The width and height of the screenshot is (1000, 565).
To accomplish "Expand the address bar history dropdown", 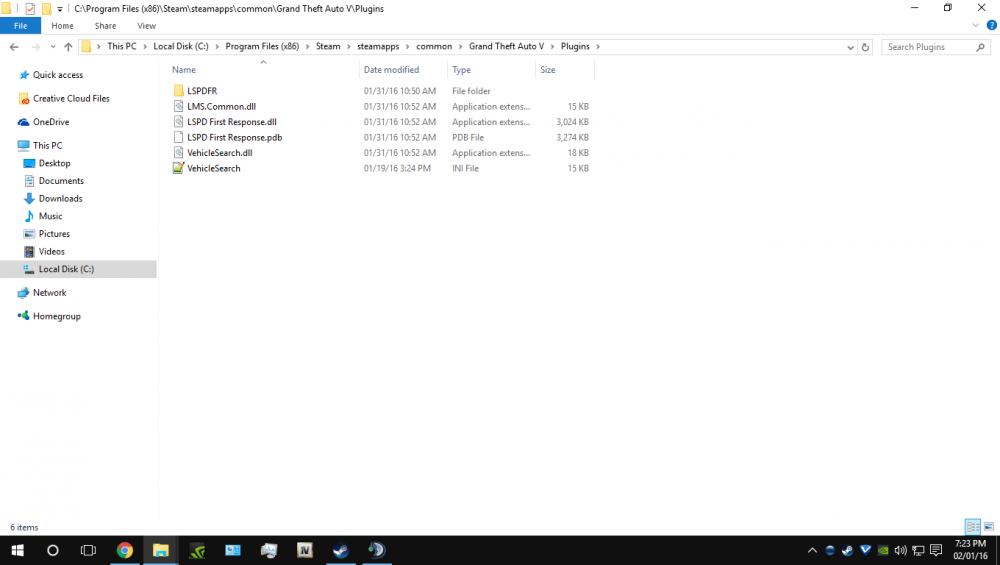I will [x=850, y=47].
